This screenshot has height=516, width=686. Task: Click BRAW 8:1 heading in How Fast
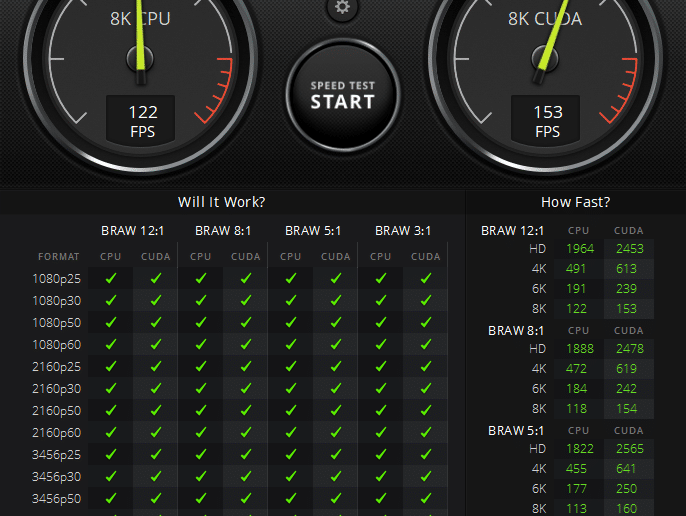516,331
